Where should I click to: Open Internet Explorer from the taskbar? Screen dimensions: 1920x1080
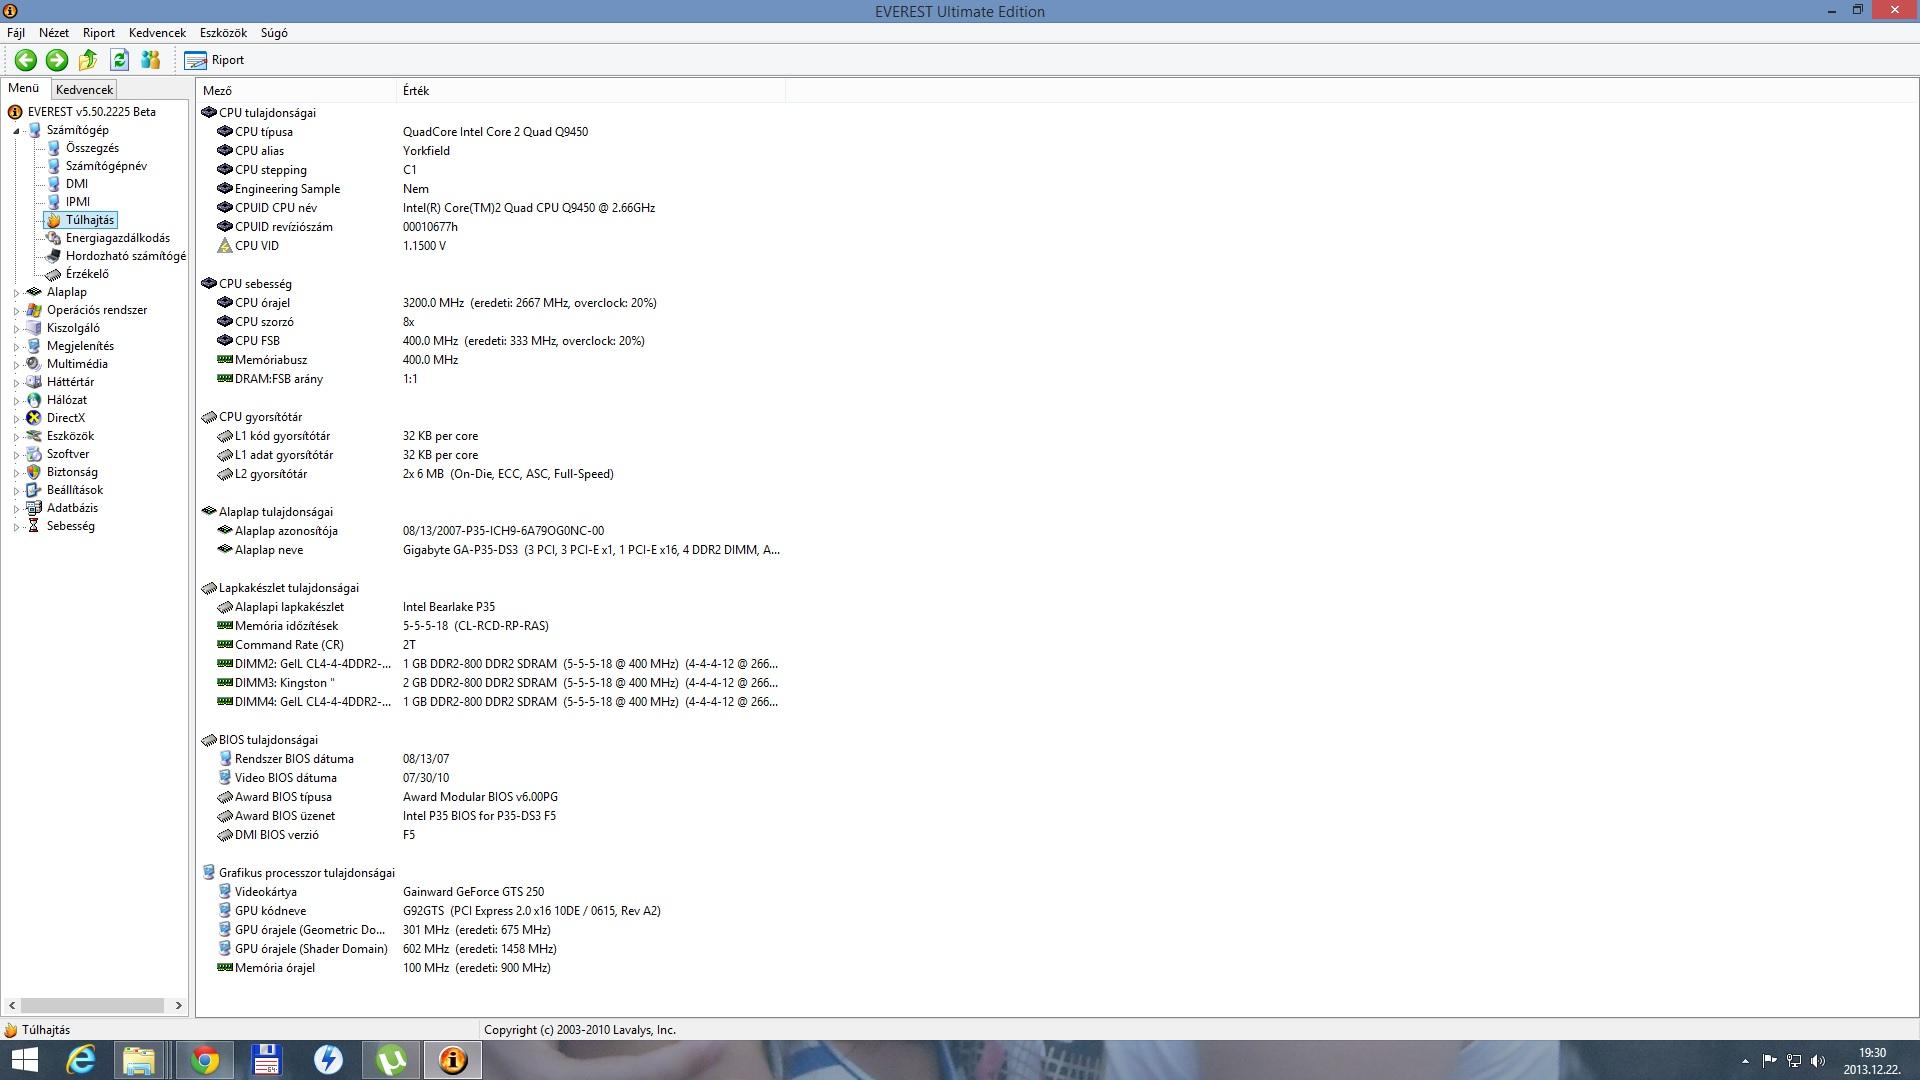tap(81, 1060)
